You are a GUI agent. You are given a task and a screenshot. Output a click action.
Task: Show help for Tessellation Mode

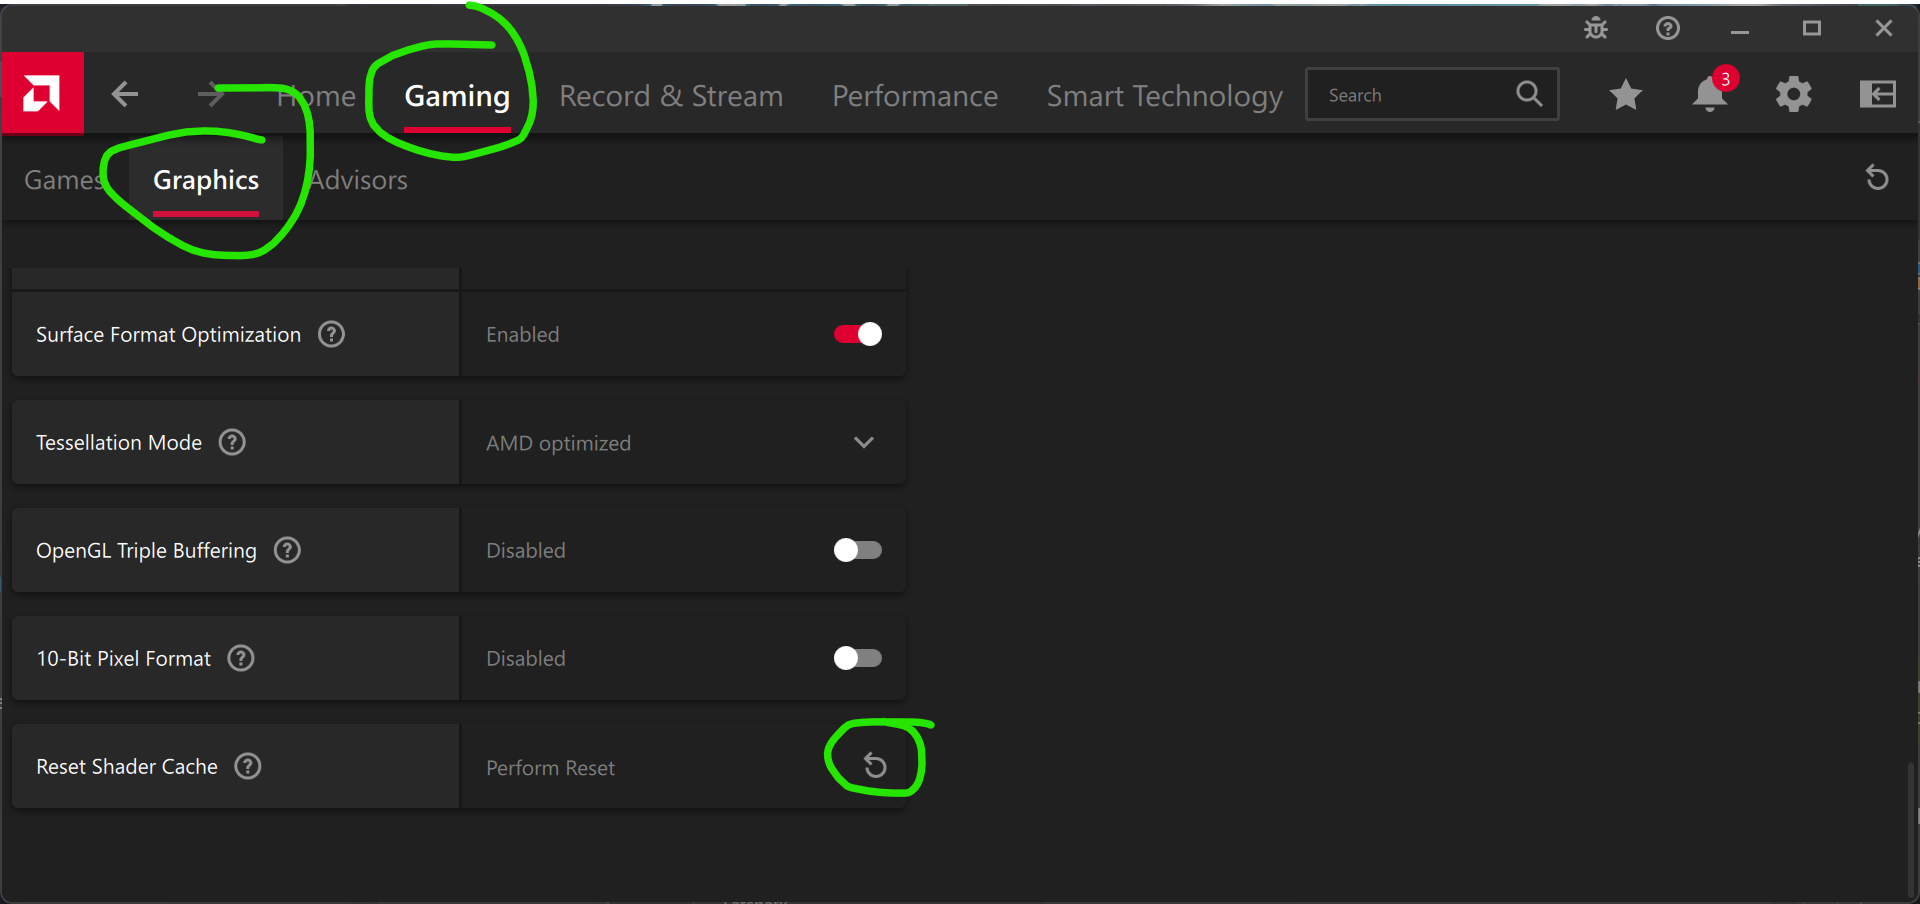pyautogui.click(x=232, y=442)
